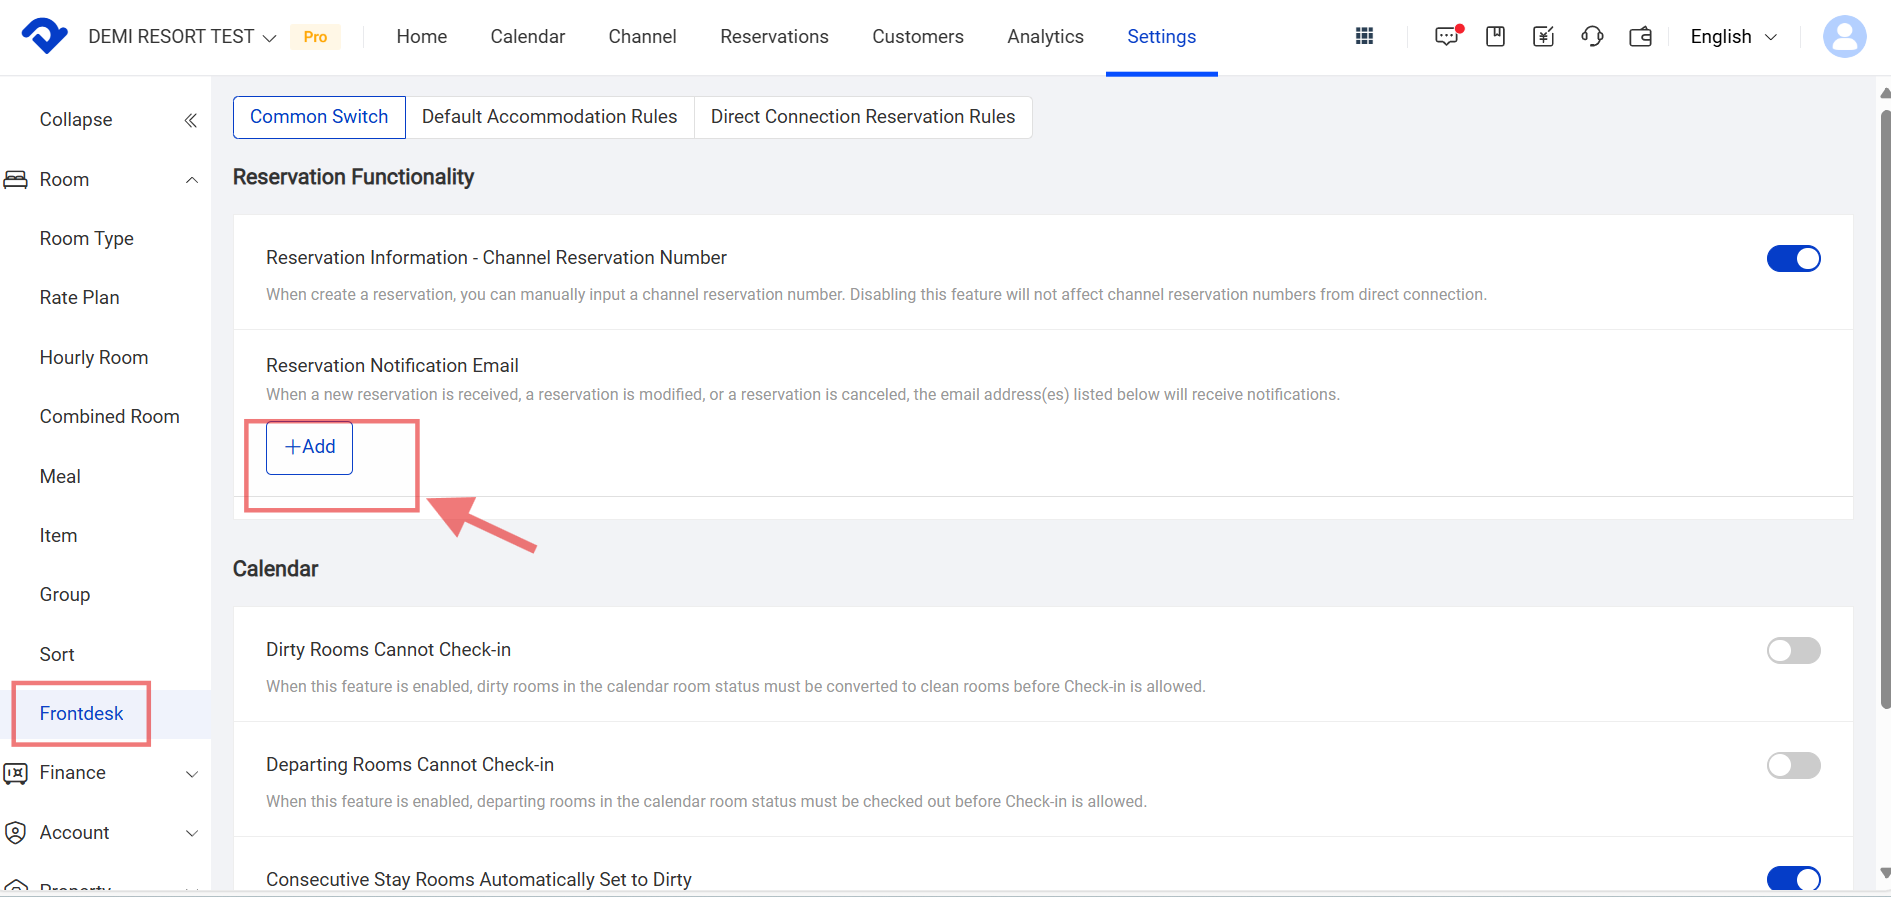Click the headset support icon
The height and width of the screenshot is (897, 1891).
[1592, 37]
